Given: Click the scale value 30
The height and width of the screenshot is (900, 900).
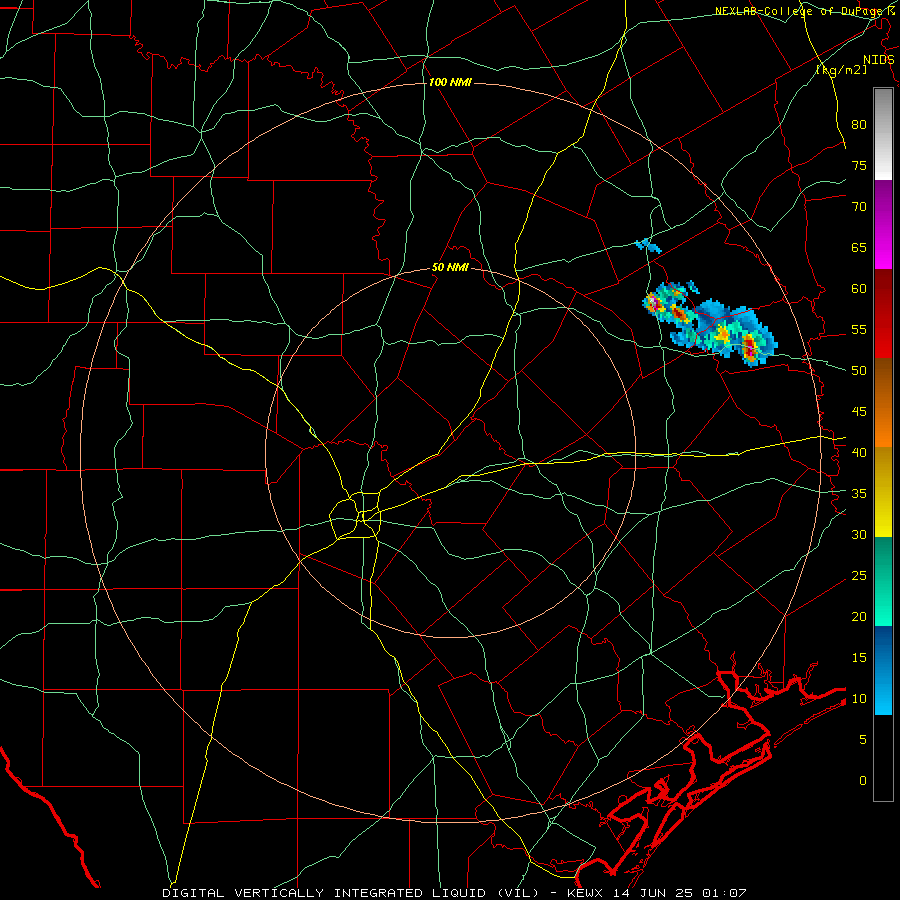Looking at the screenshot, I should click(859, 535).
